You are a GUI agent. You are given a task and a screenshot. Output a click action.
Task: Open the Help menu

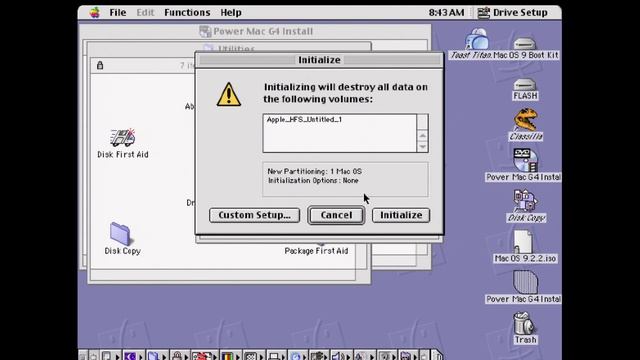coord(231,13)
